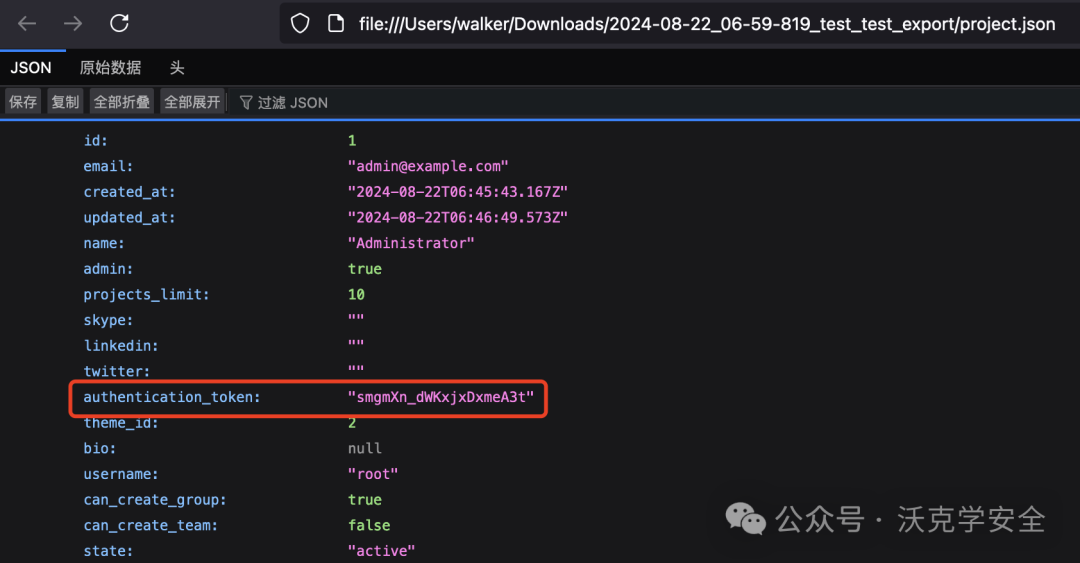This screenshot has height=563, width=1080.
Task: Select the id key
Action: [x=96, y=141]
